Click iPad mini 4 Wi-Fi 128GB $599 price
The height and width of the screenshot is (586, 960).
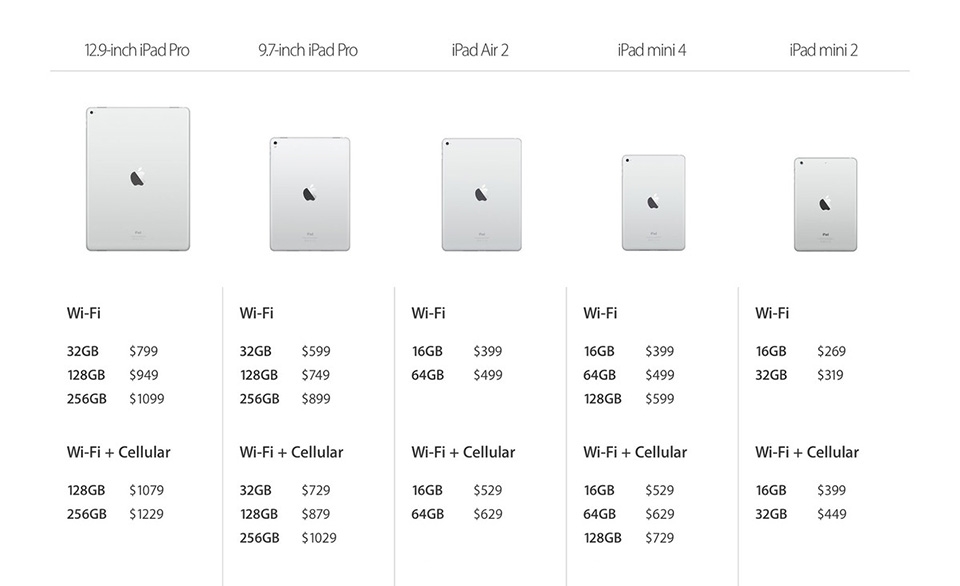click(x=659, y=399)
